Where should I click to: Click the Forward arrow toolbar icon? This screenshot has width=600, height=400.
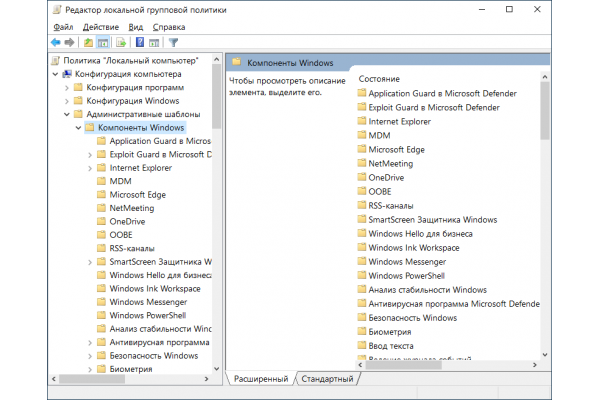[x=69, y=42]
